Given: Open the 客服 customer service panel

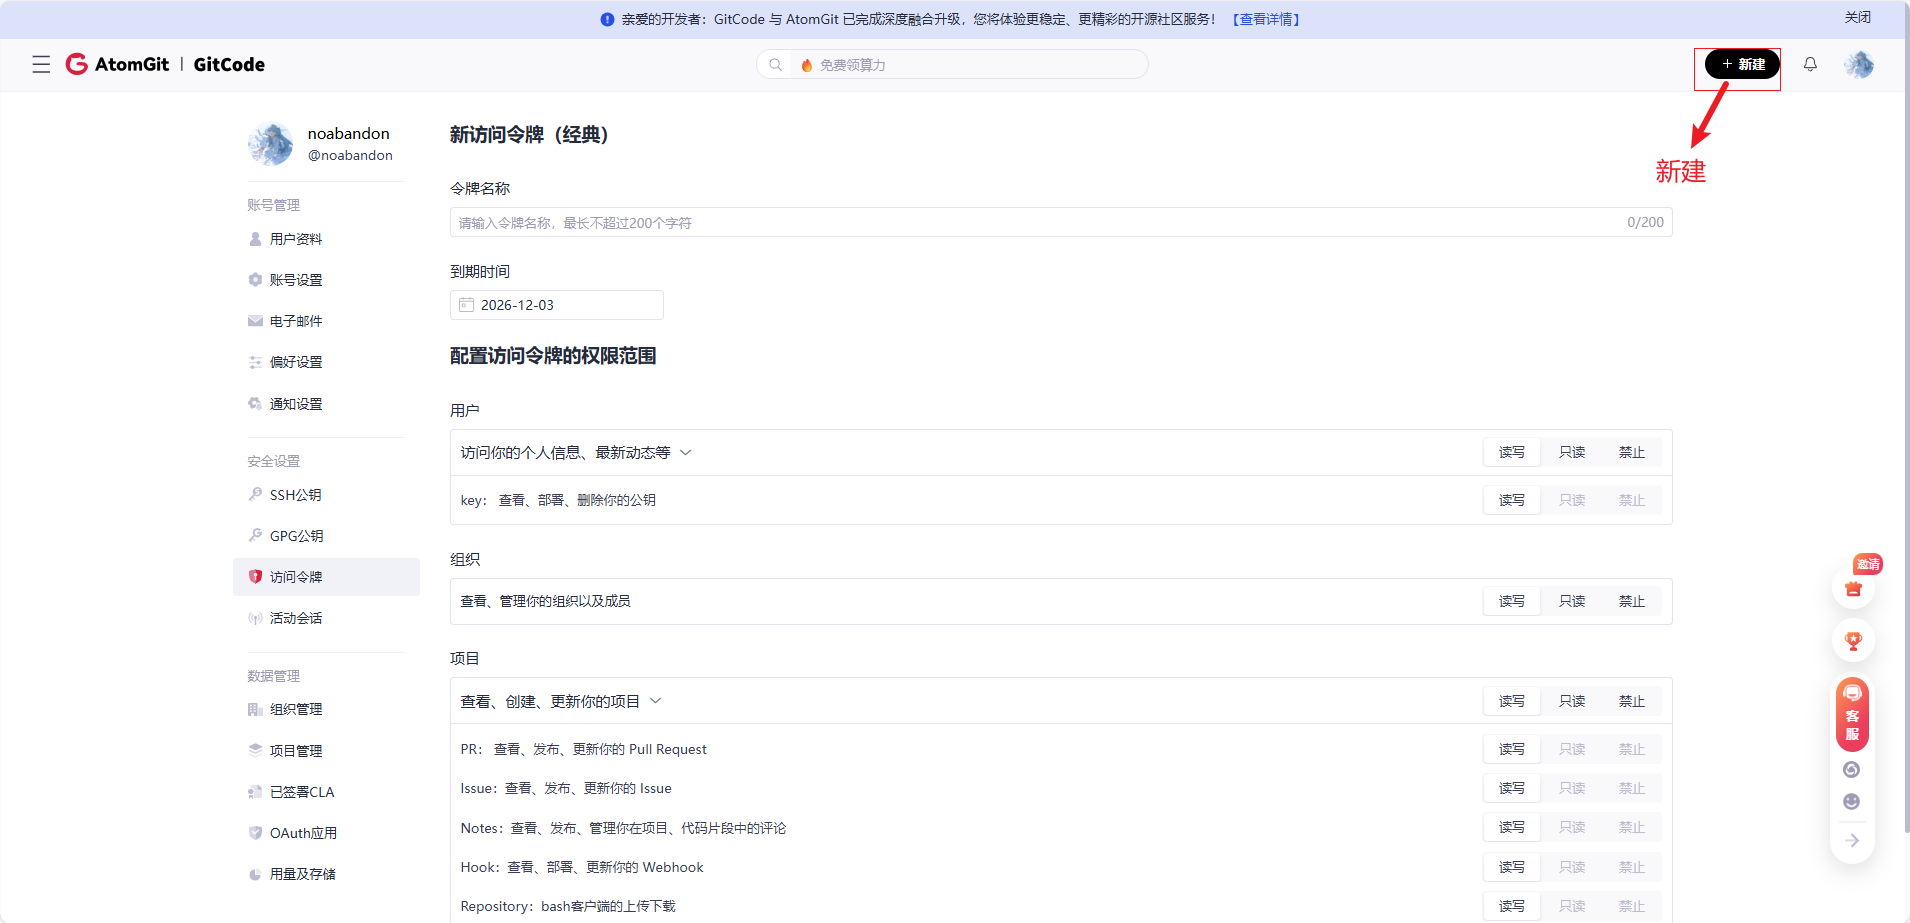Looking at the screenshot, I should [x=1851, y=715].
